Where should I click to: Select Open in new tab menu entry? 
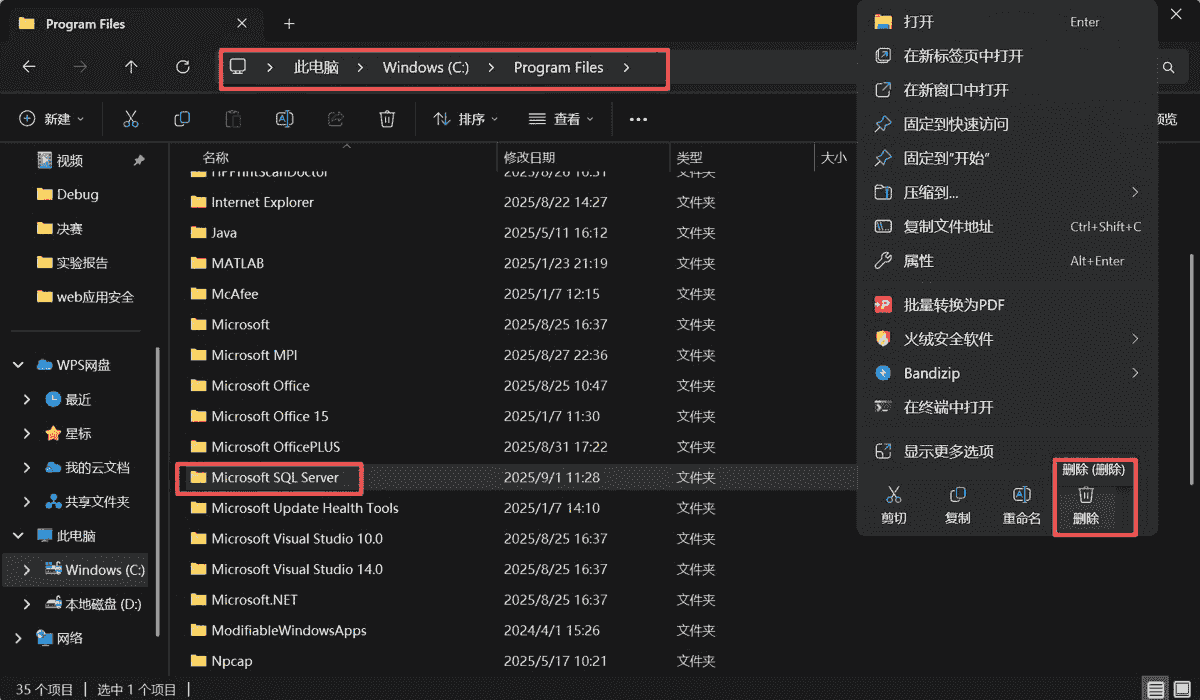coord(963,56)
